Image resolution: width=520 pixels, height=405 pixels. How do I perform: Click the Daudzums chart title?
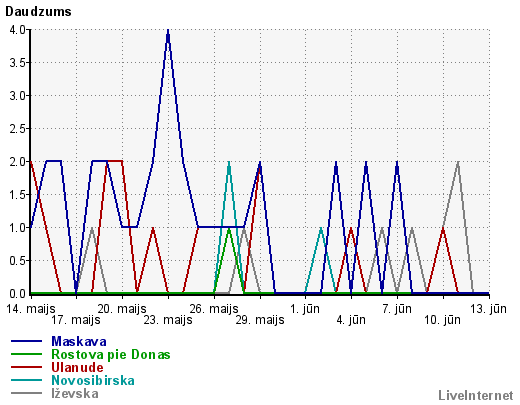(x=38, y=12)
